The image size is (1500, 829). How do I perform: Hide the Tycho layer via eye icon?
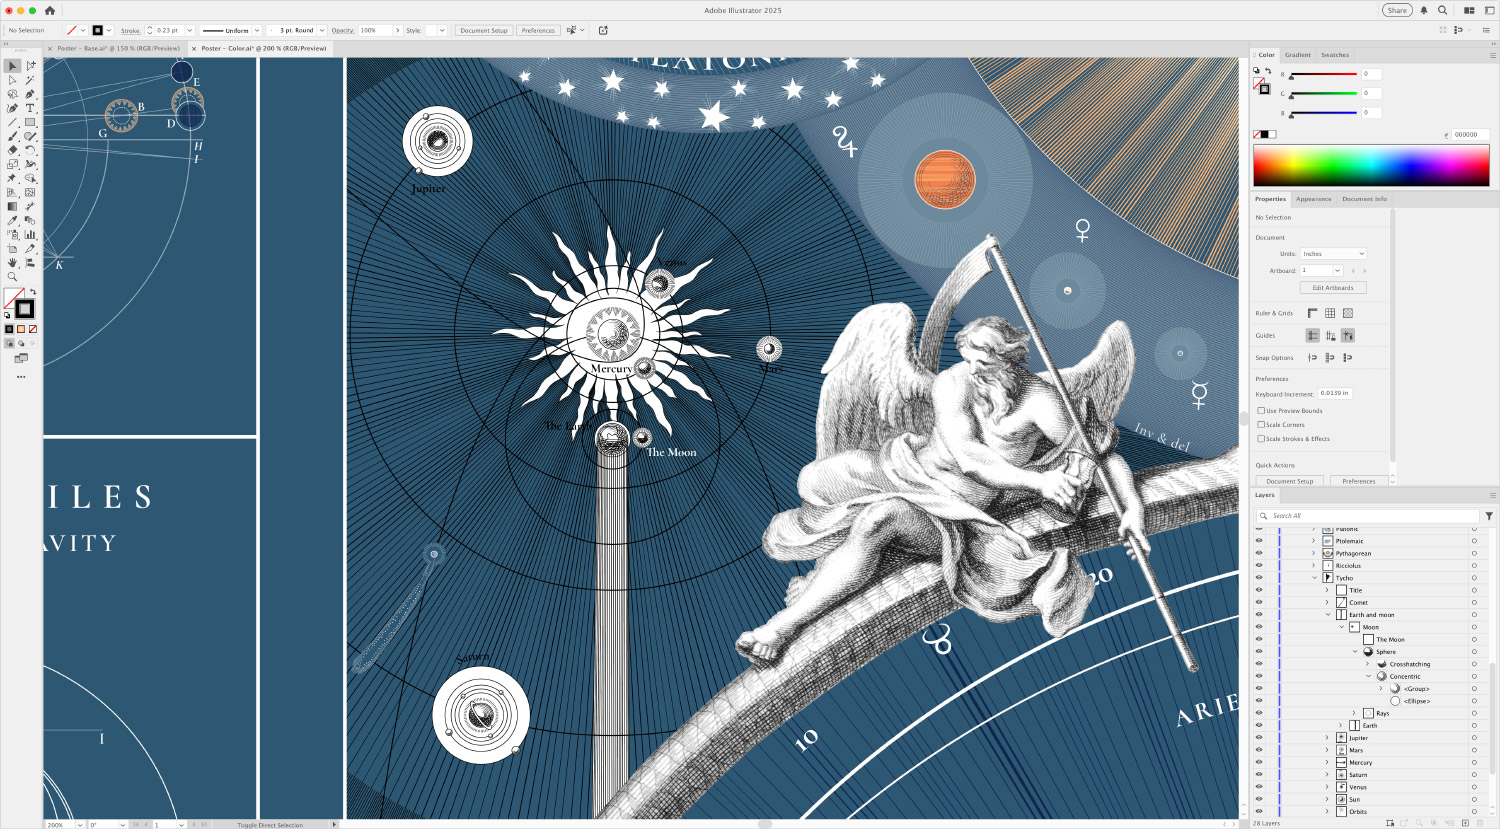coord(1259,578)
